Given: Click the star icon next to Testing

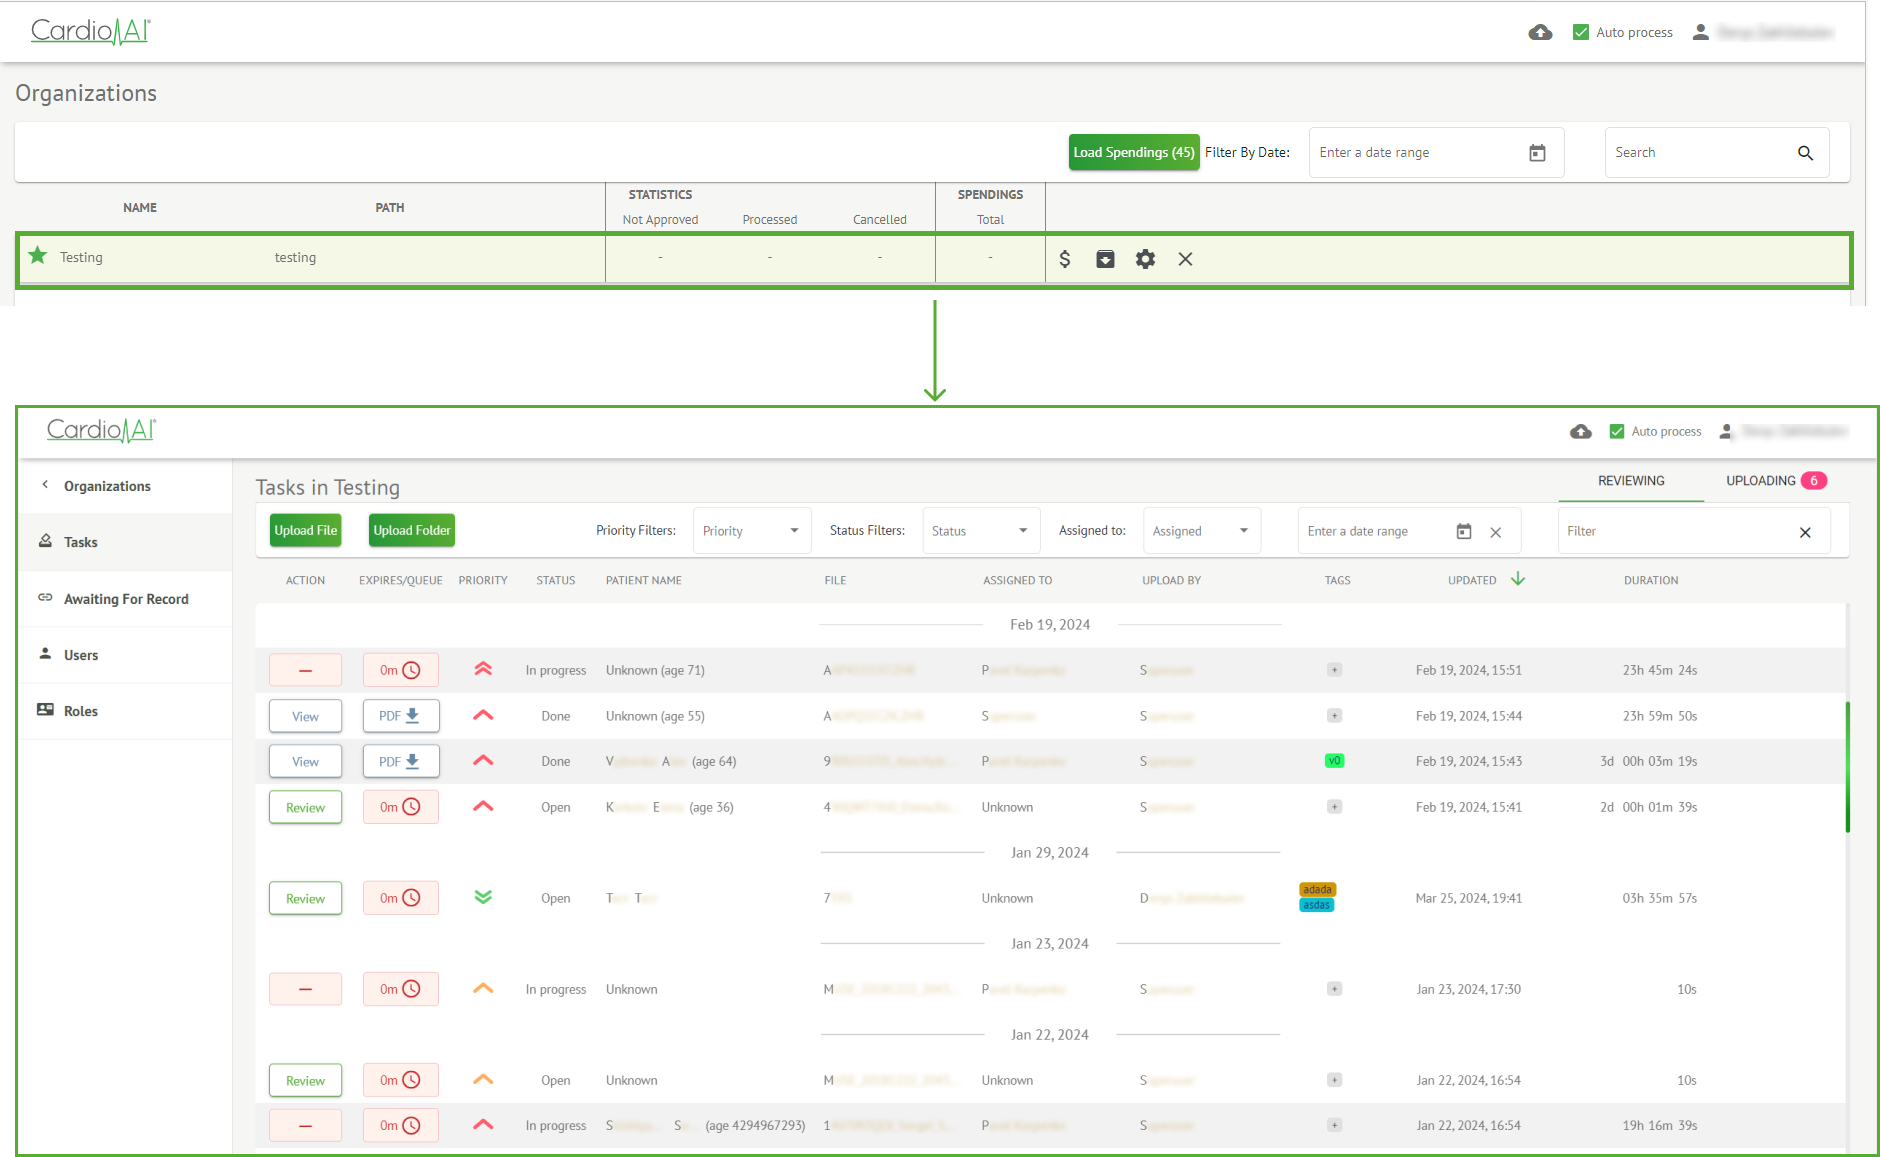Looking at the screenshot, I should pos(38,256).
